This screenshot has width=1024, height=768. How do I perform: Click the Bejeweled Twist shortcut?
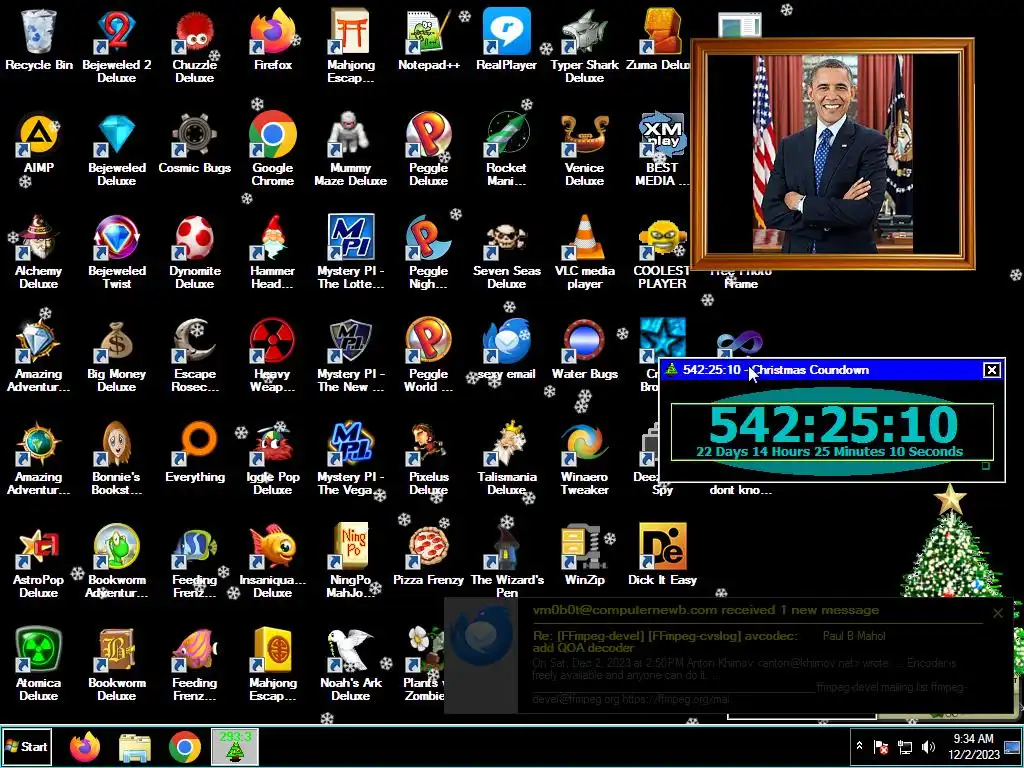[116, 251]
